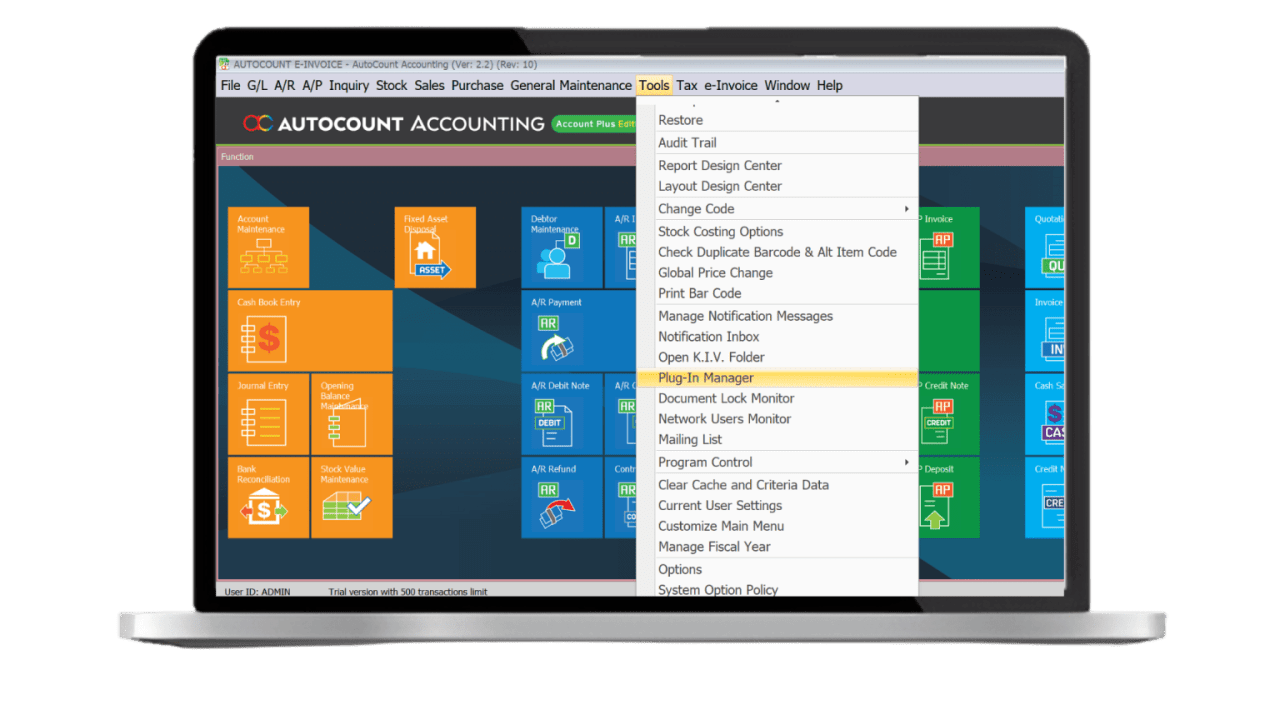1280x720 pixels.
Task: Open Bank Reconciliation
Action: click(x=267, y=497)
